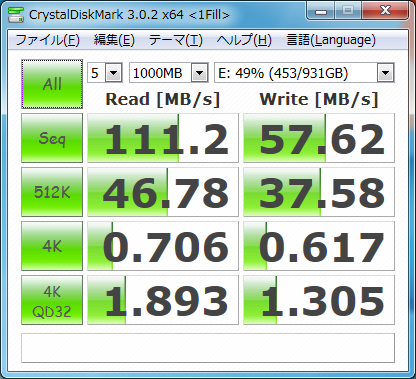Minimize the CrystalDiskMark window
Screen dimensions: 416x379
click(321, 11)
